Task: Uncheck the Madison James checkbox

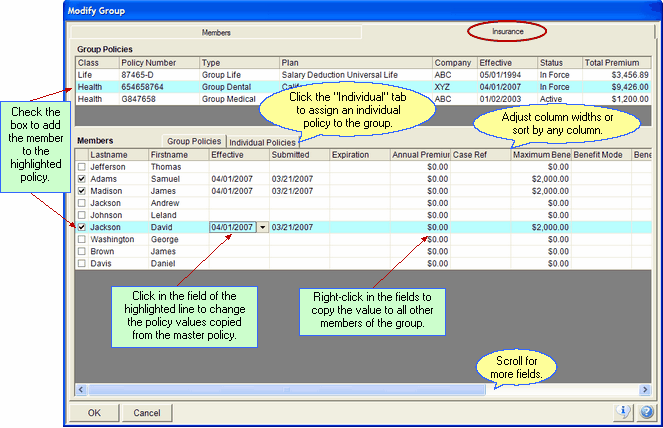Action: click(82, 191)
